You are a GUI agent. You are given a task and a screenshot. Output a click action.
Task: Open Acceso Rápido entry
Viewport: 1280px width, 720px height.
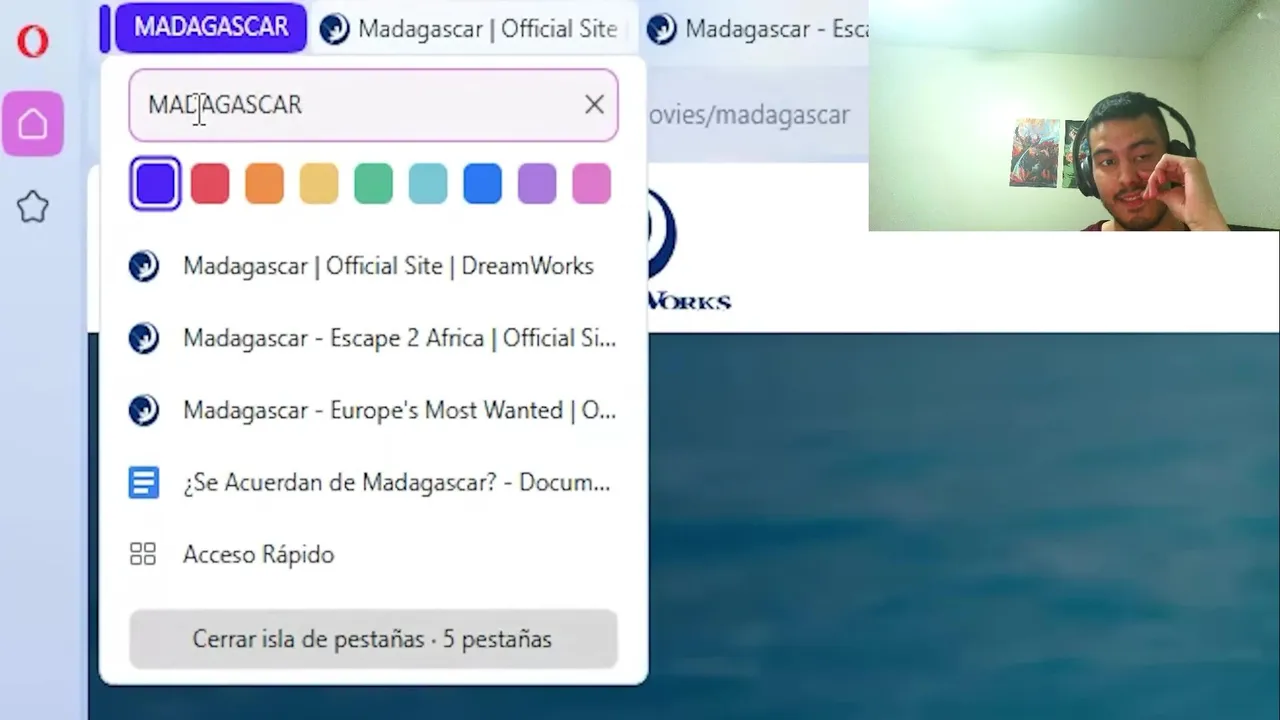373,554
